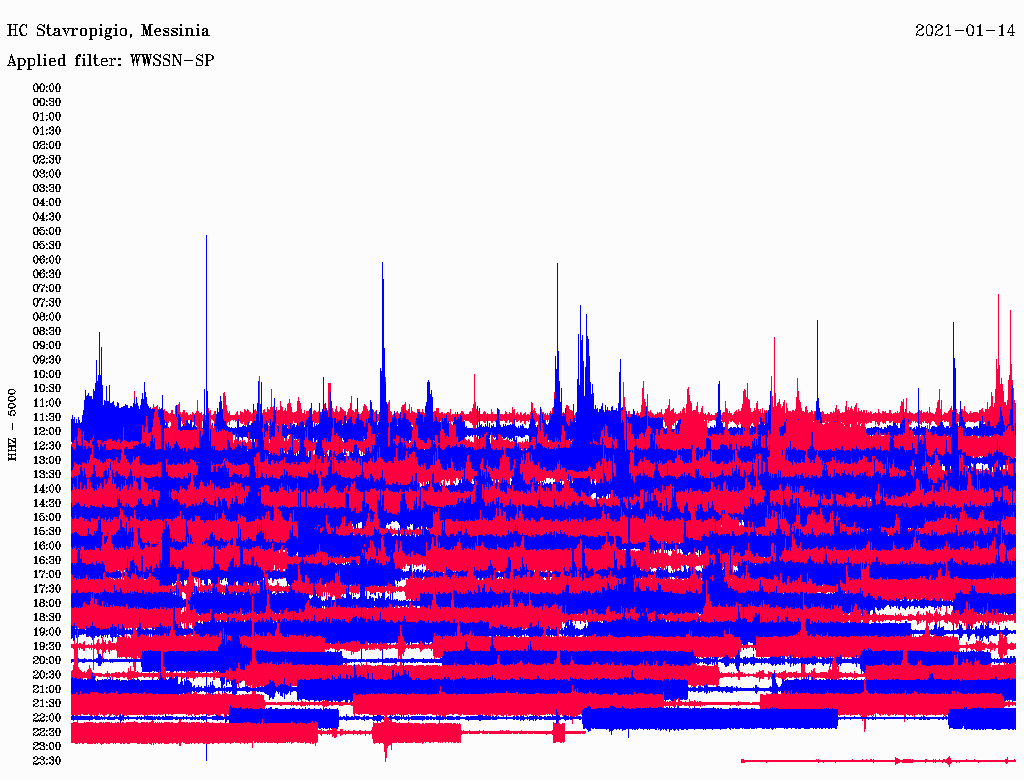Screen dimensions: 1024x780
Task: Click the '00:00' time label
Action: [x=47, y=88]
